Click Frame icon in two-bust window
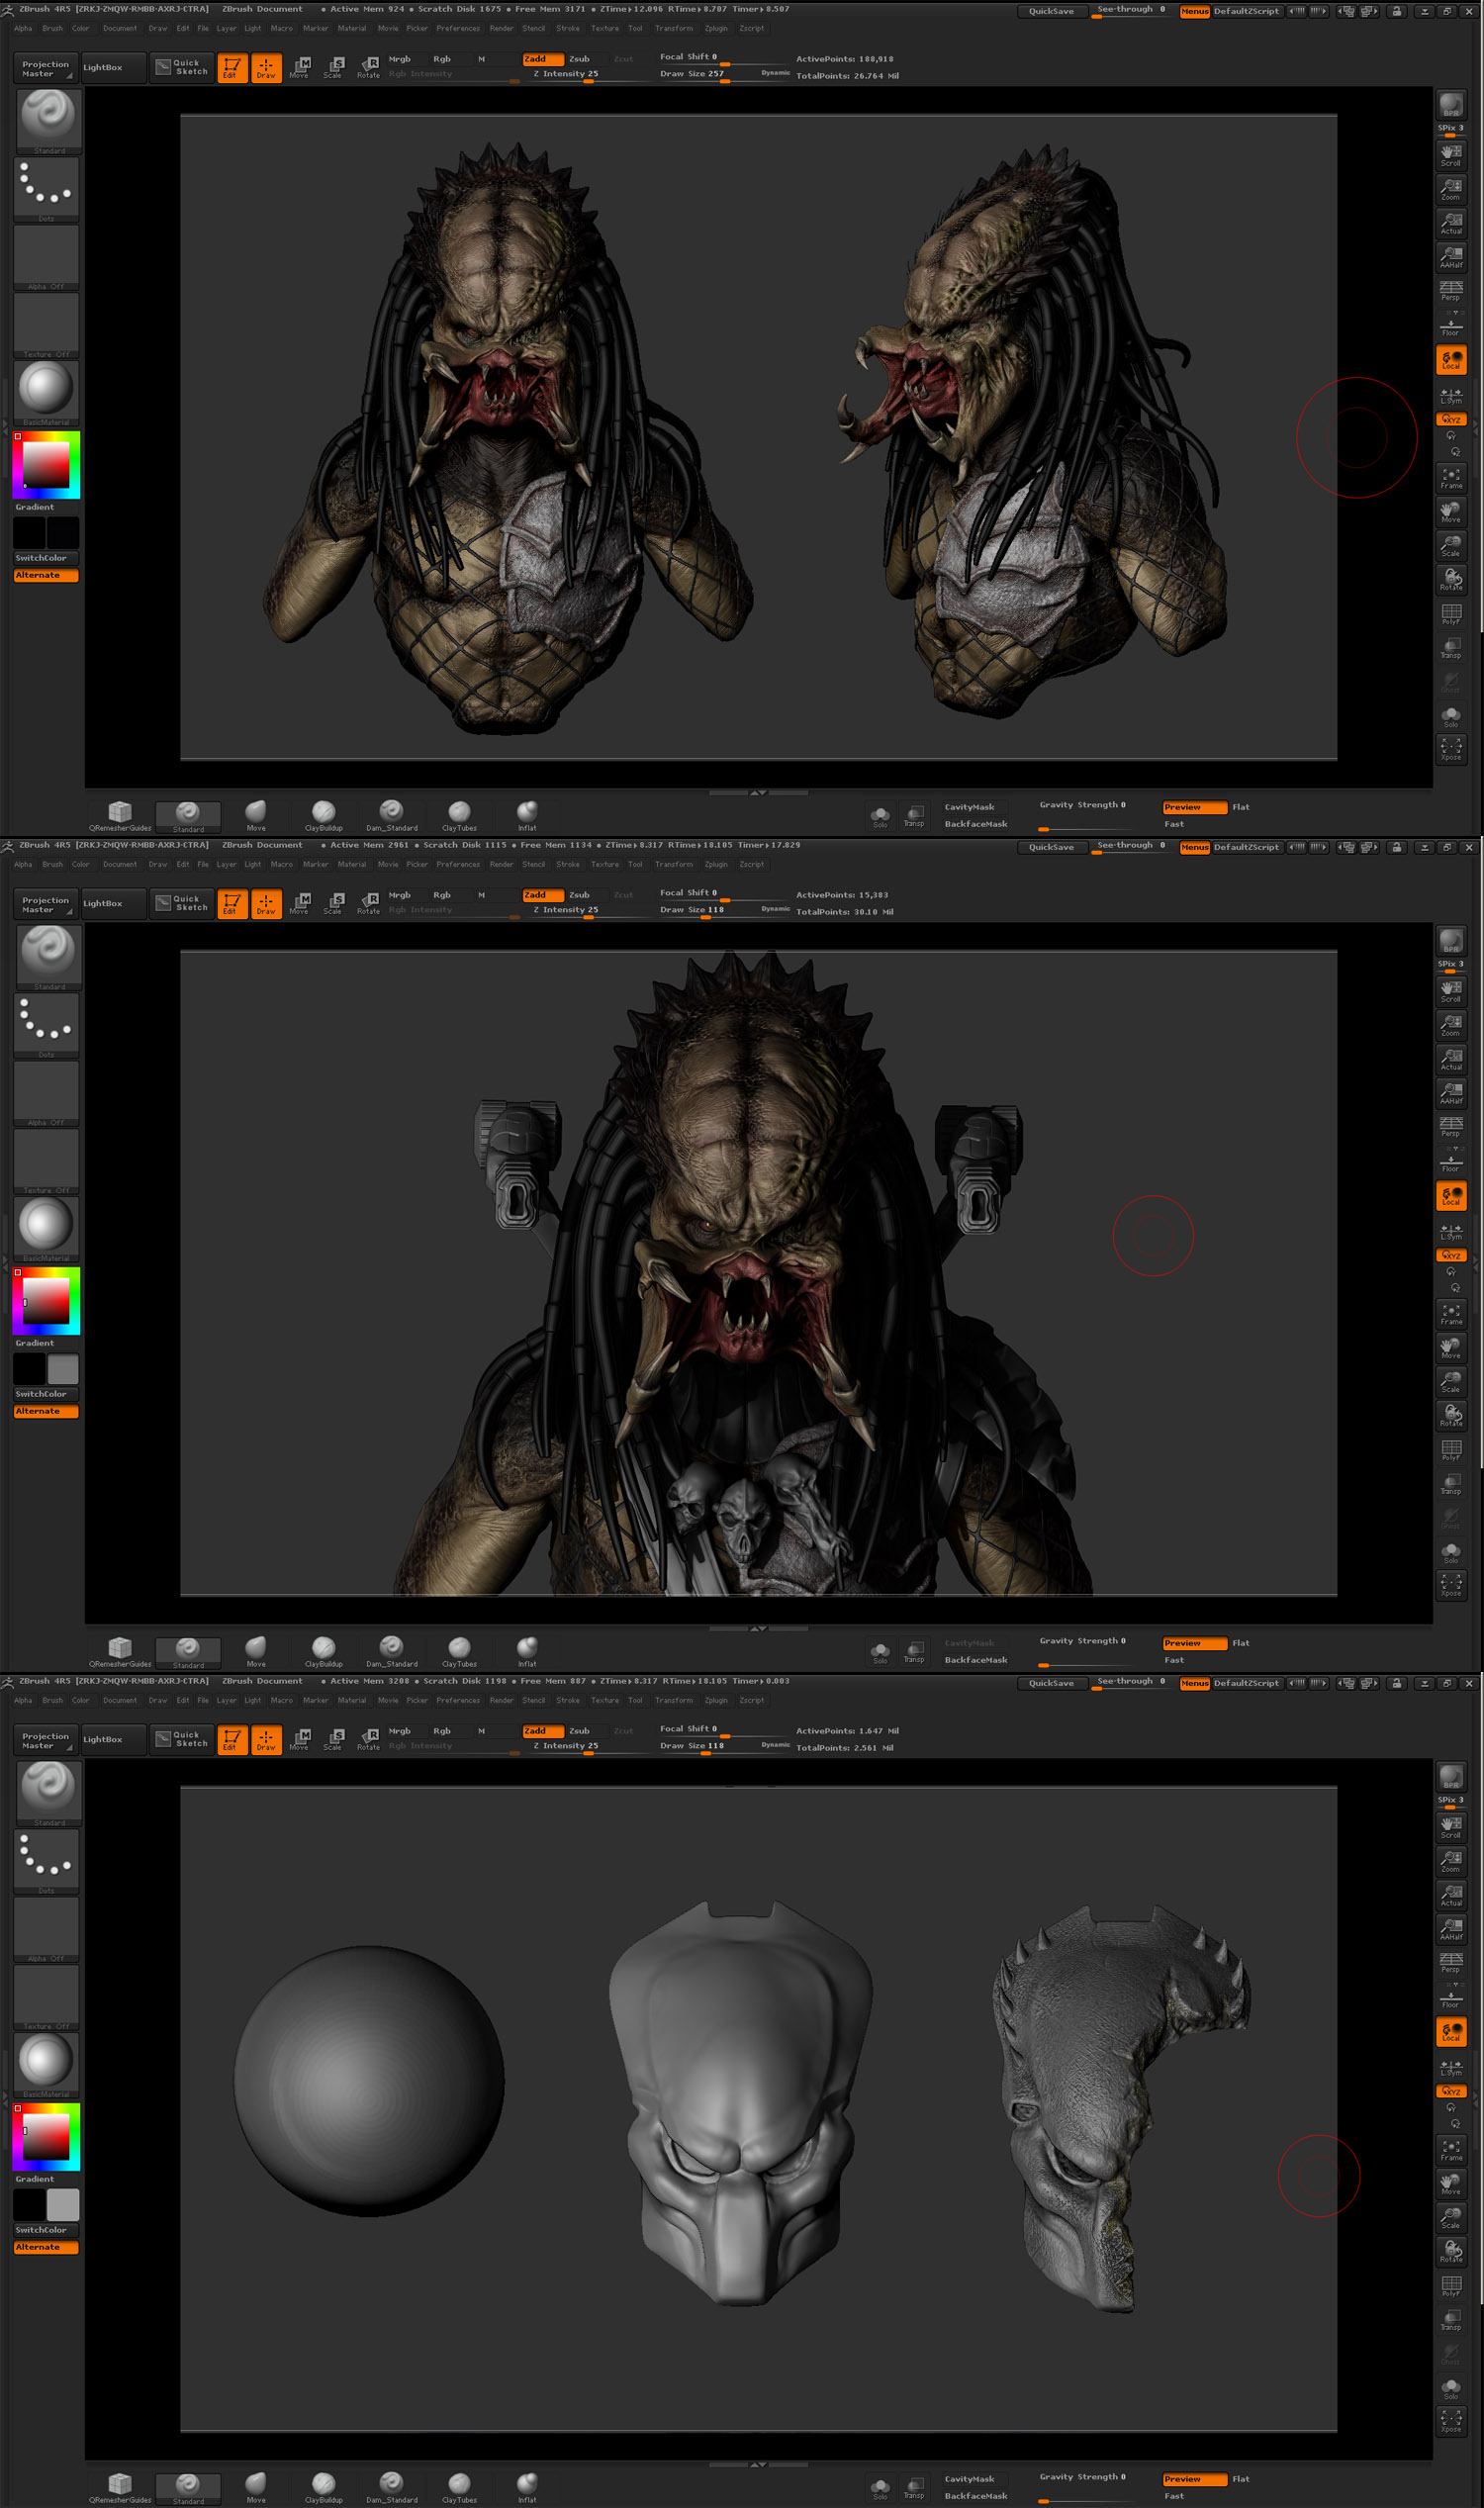The height and width of the screenshot is (2508, 1484). point(1450,478)
